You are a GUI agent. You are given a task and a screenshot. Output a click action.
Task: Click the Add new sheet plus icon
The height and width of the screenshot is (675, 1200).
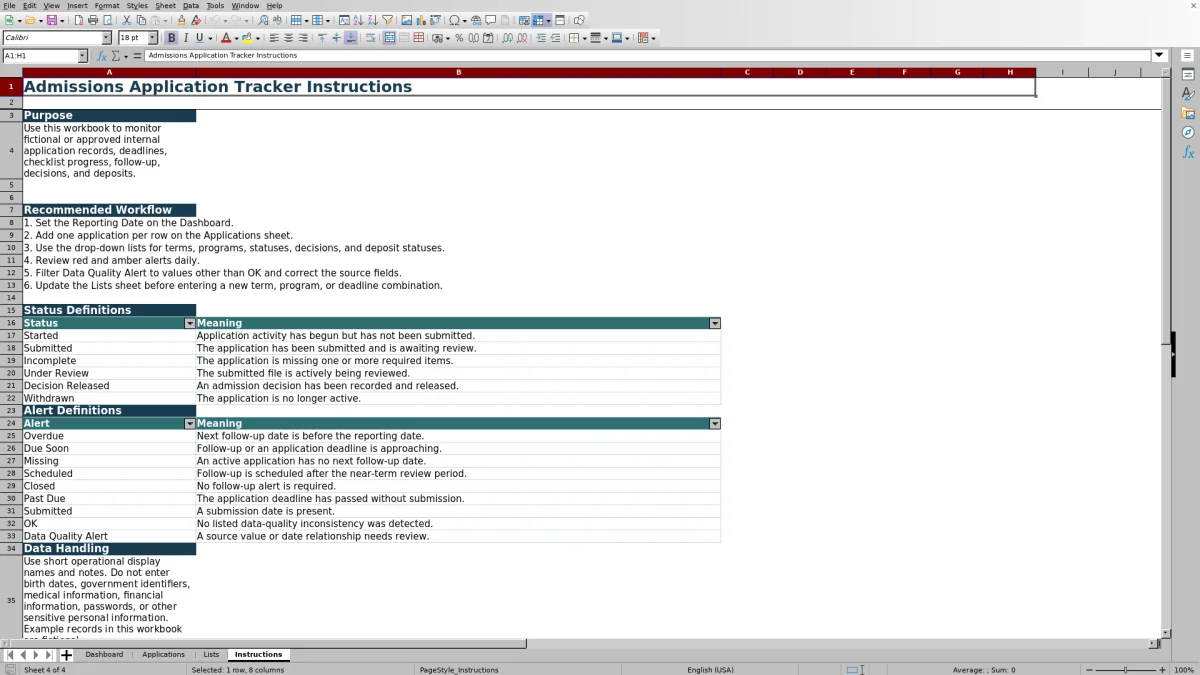[66, 655]
